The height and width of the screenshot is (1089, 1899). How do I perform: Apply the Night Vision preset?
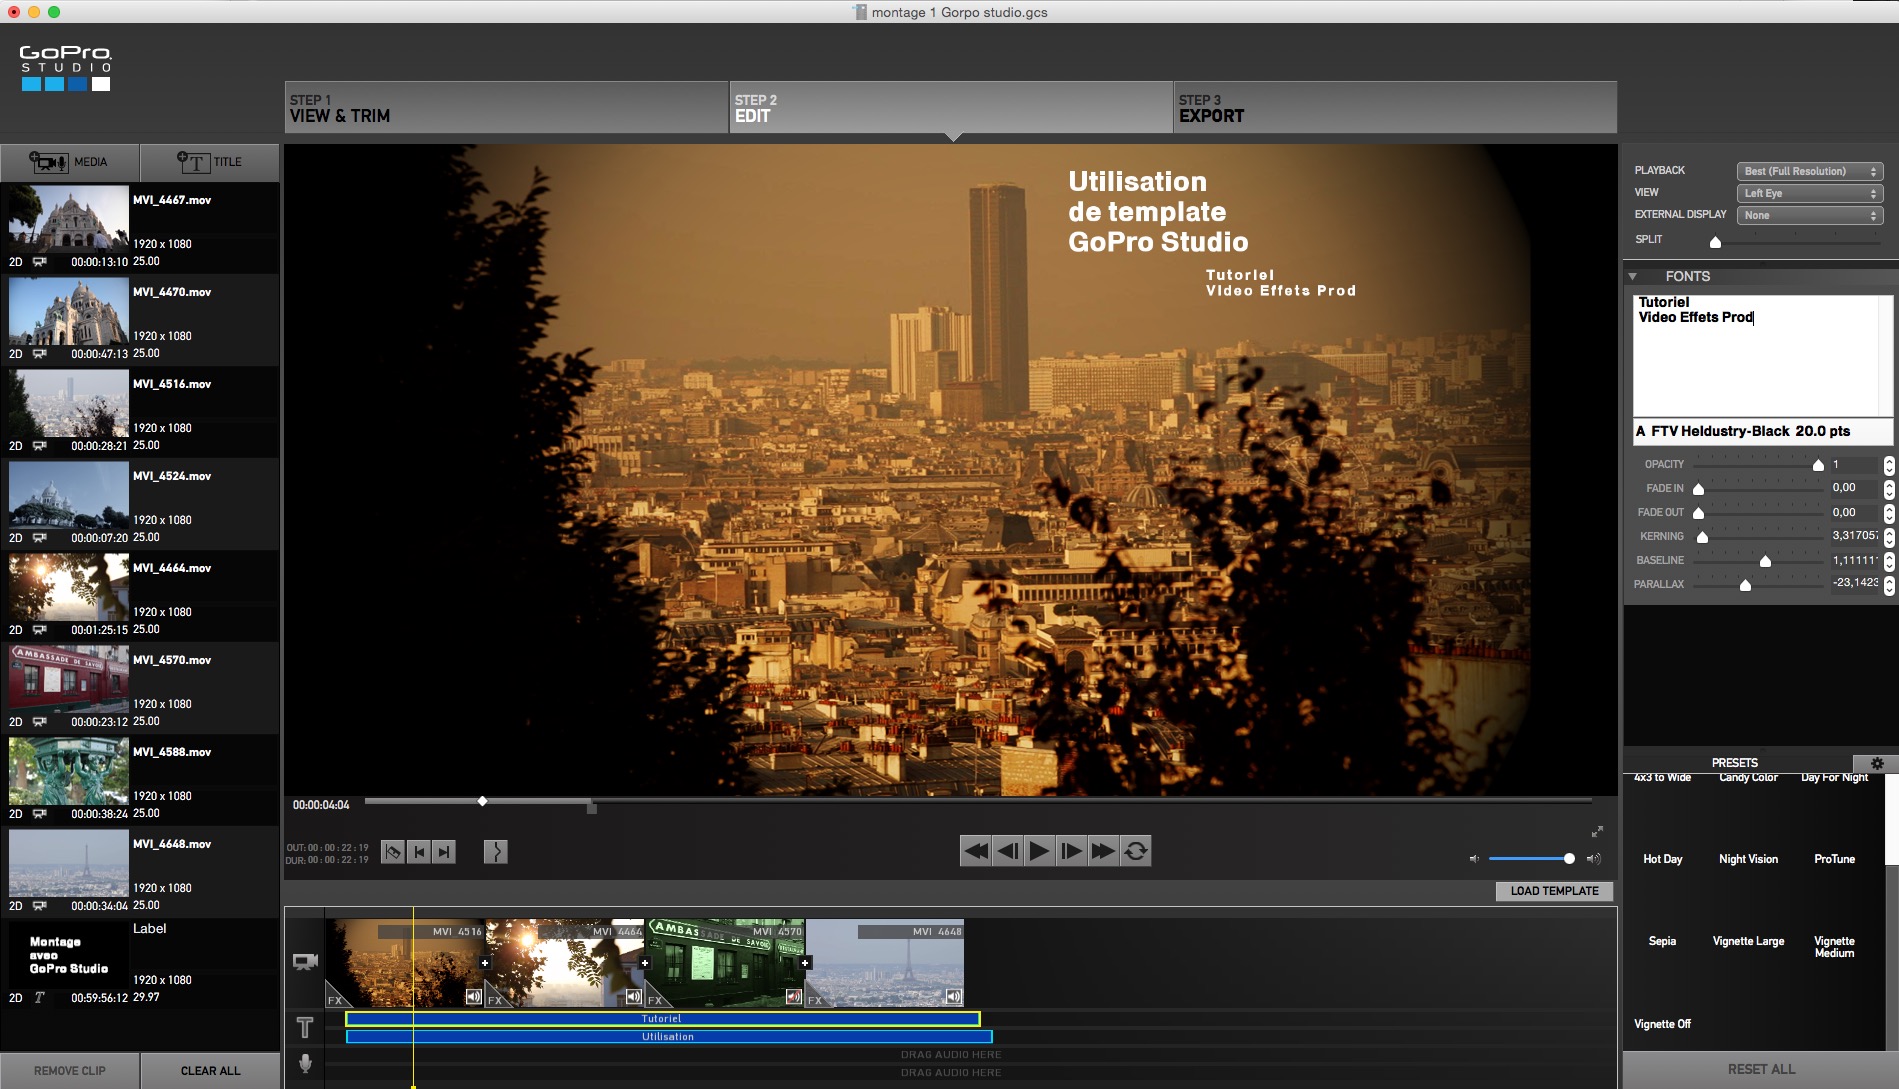[x=1748, y=859]
